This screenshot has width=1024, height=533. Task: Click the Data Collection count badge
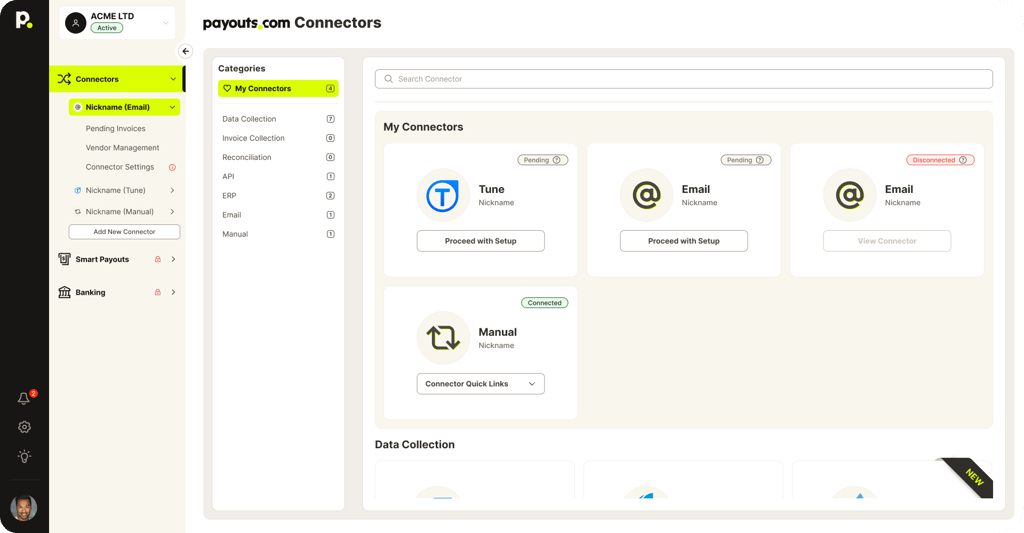(x=330, y=119)
